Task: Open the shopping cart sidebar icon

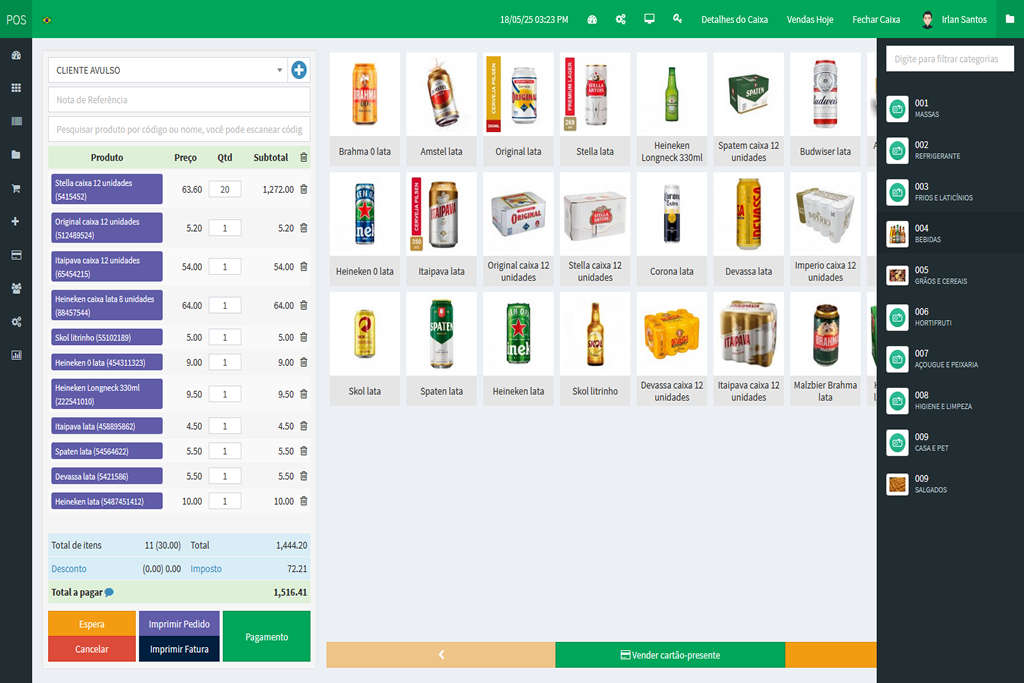Action: tap(16, 188)
